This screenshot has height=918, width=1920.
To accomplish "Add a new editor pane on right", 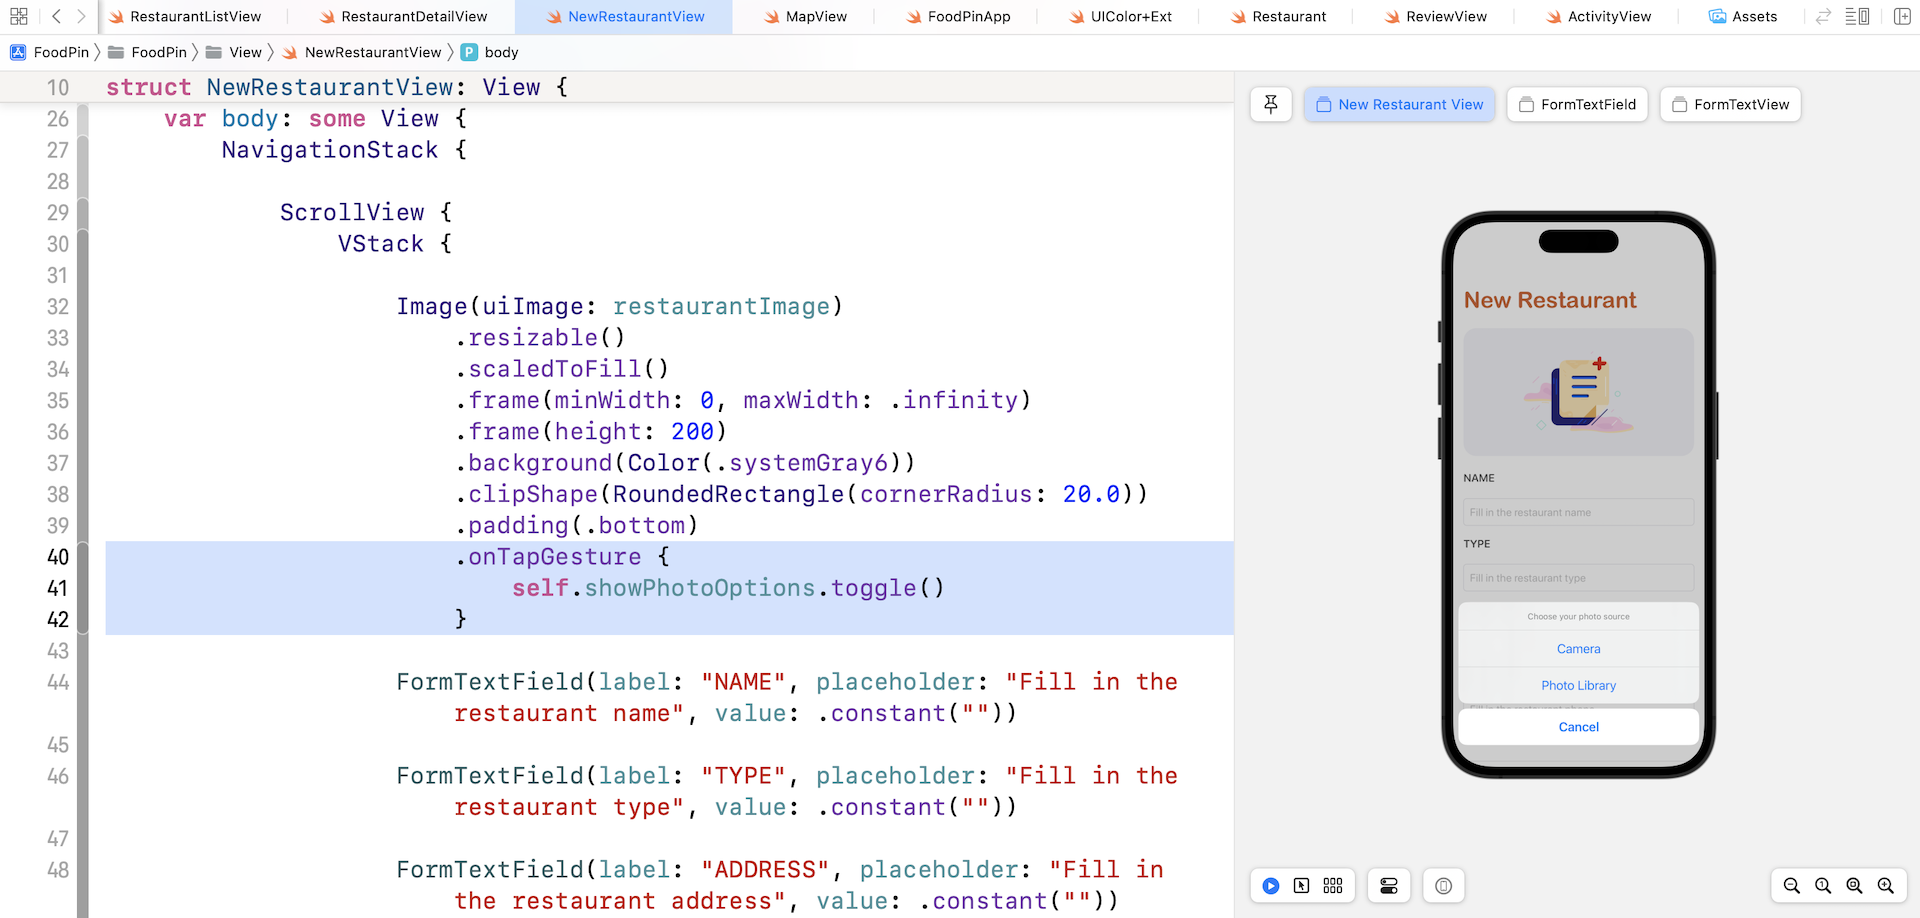I will coord(1902,17).
